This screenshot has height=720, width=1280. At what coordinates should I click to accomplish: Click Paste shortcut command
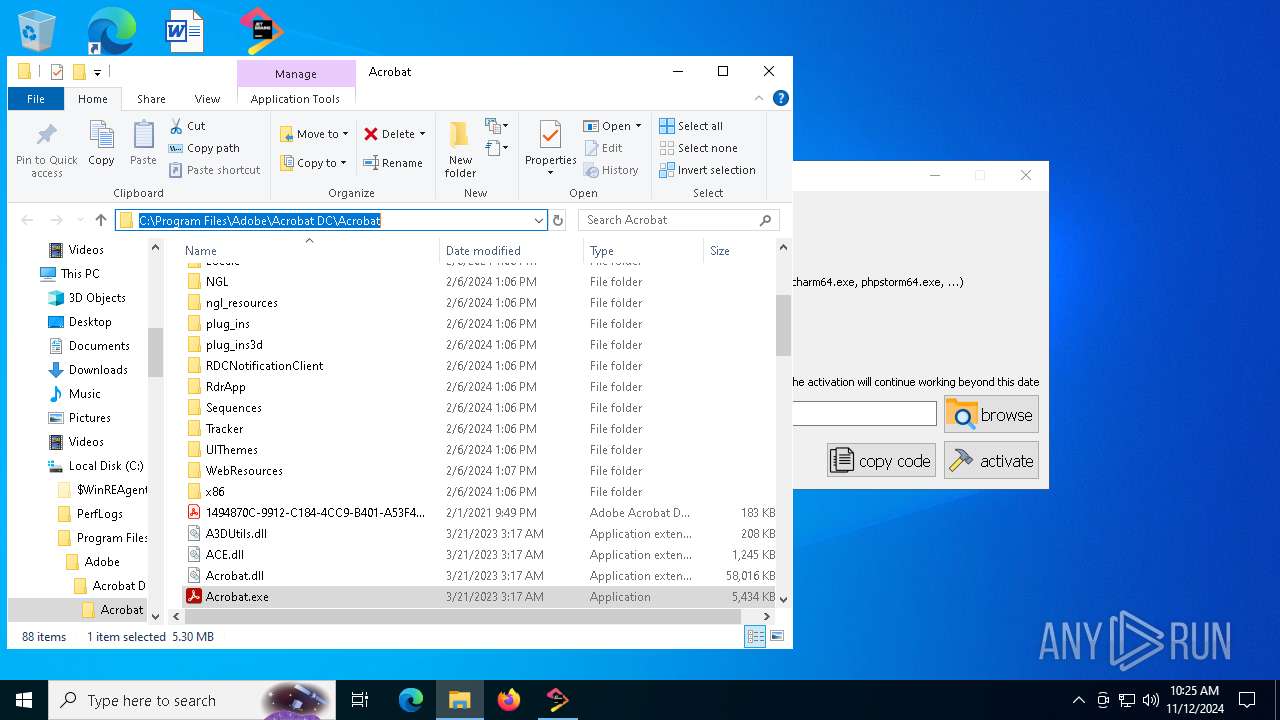[214, 170]
